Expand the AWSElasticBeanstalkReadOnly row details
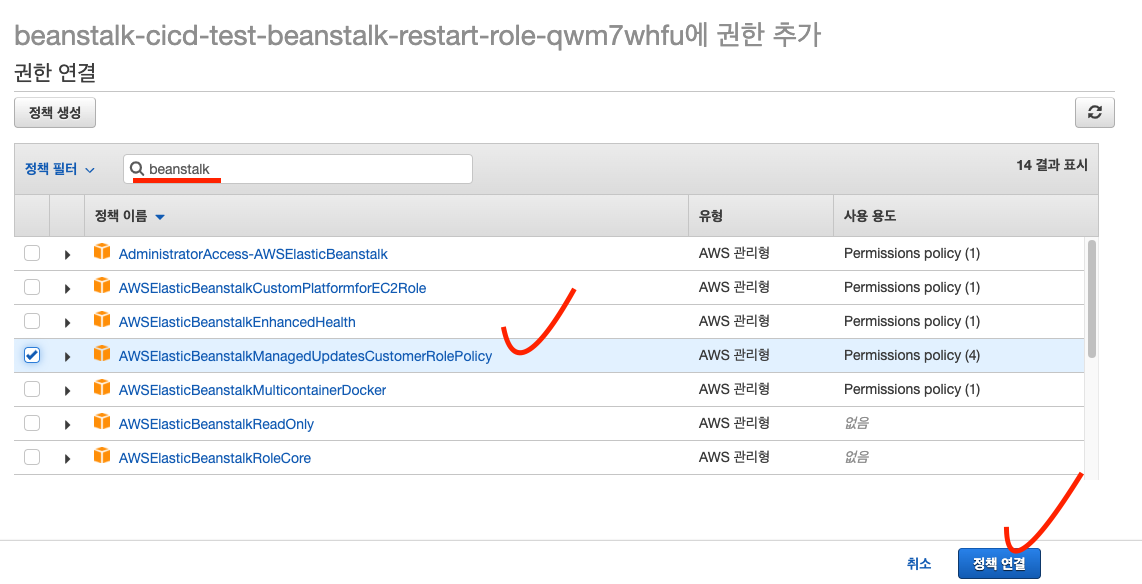The height and width of the screenshot is (584, 1142). [x=67, y=425]
